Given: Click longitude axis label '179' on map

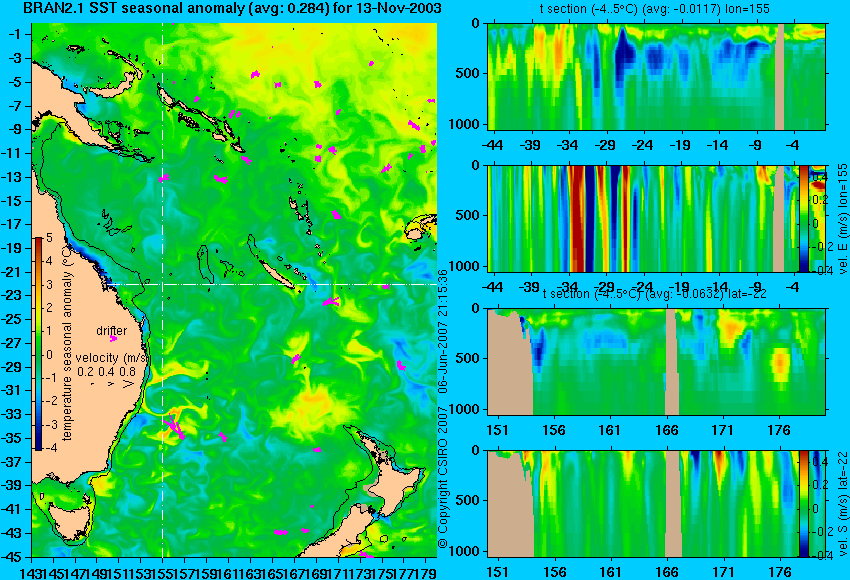Looking at the screenshot, I should click(426, 572).
